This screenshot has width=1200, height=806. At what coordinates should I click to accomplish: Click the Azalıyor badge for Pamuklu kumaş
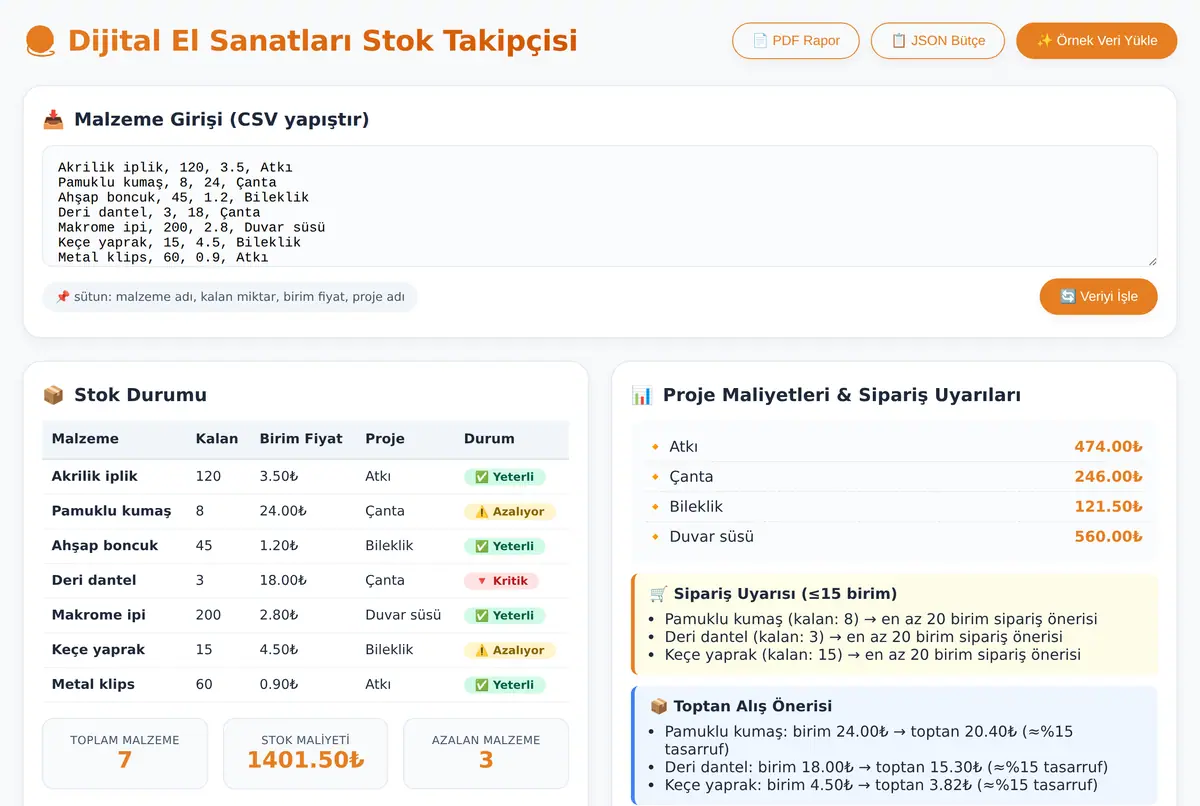510,512
